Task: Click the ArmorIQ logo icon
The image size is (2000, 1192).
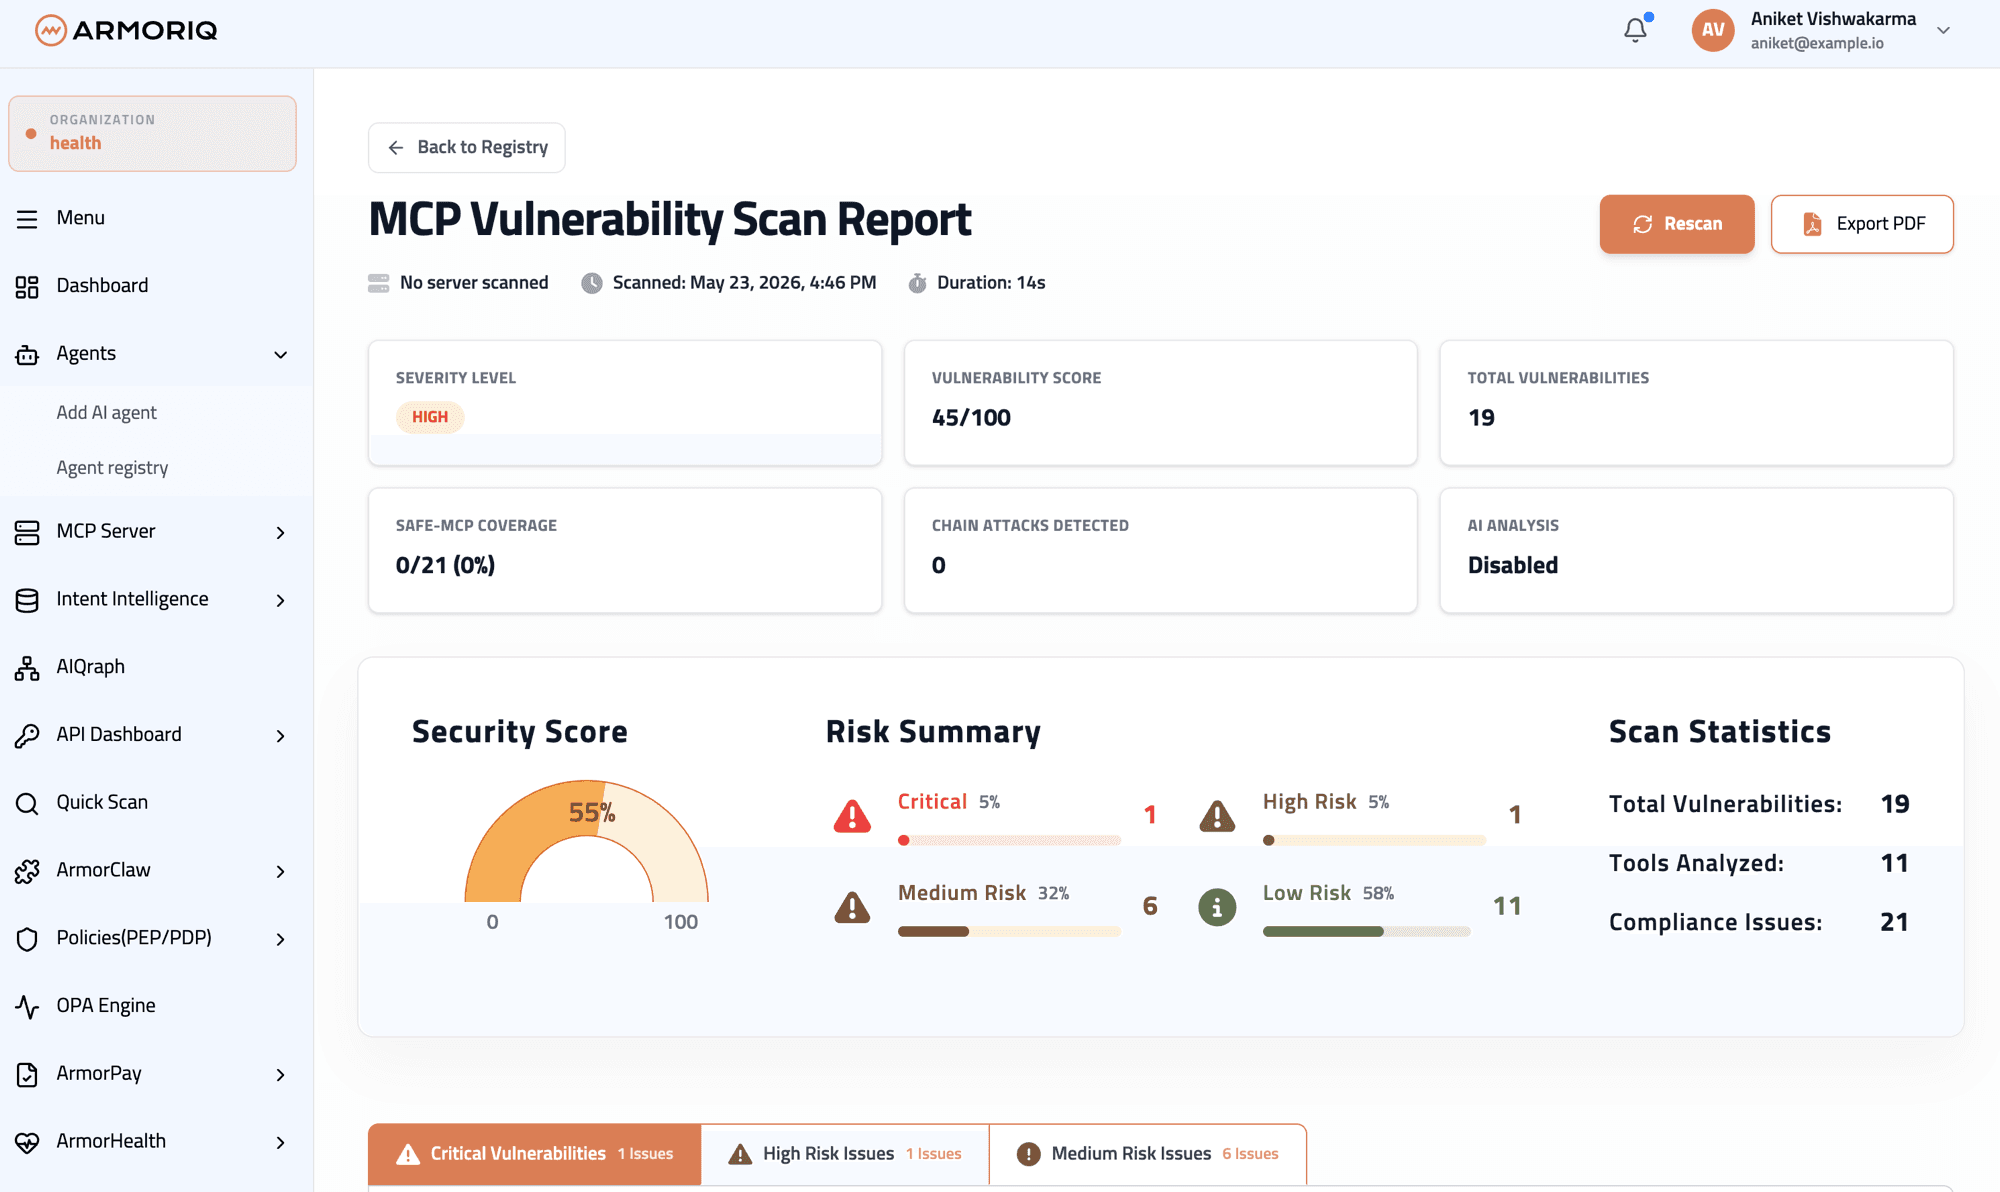Action: (x=50, y=31)
